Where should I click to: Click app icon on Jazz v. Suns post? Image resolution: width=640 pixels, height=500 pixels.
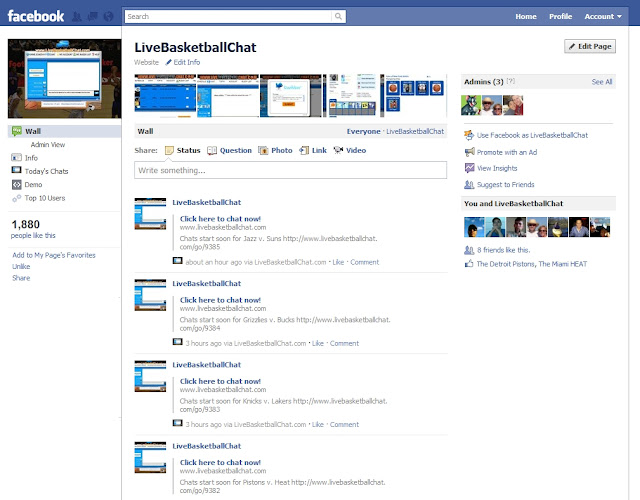click(177, 260)
